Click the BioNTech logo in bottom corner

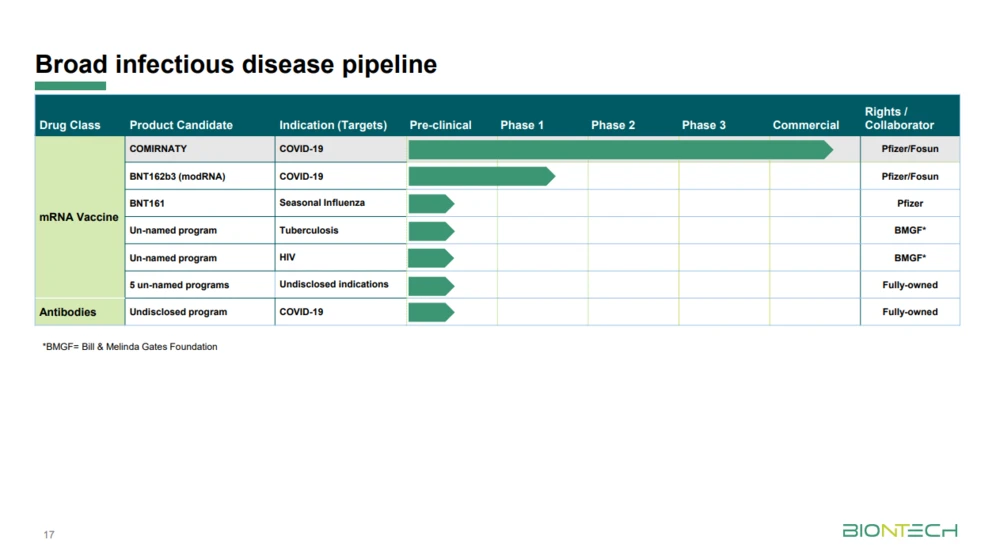point(899,530)
